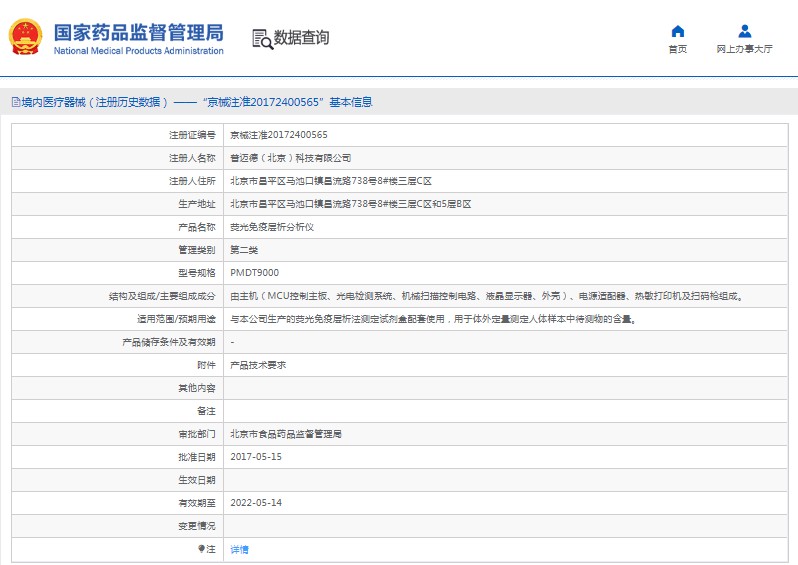
Task: Click the model specification PMDT9000 value
Action: coord(255,273)
